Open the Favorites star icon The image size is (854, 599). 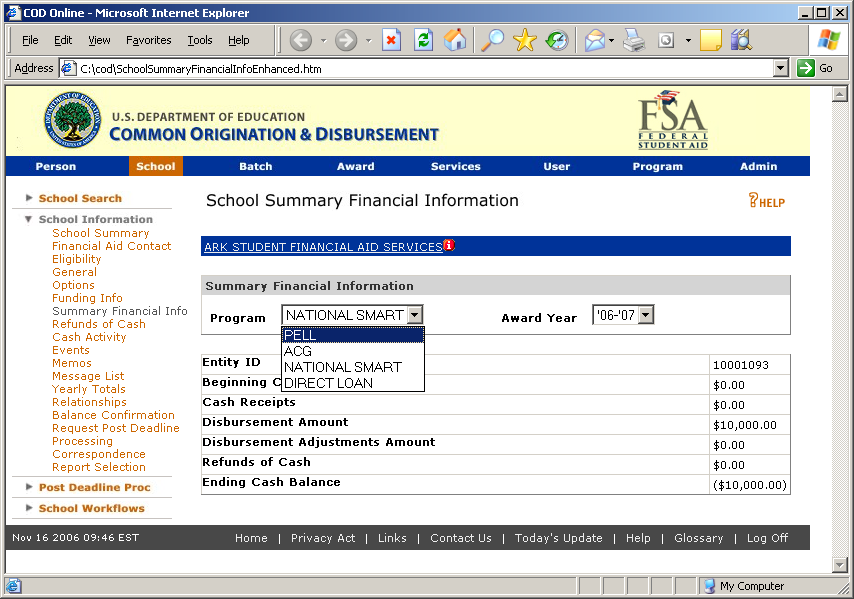525,40
